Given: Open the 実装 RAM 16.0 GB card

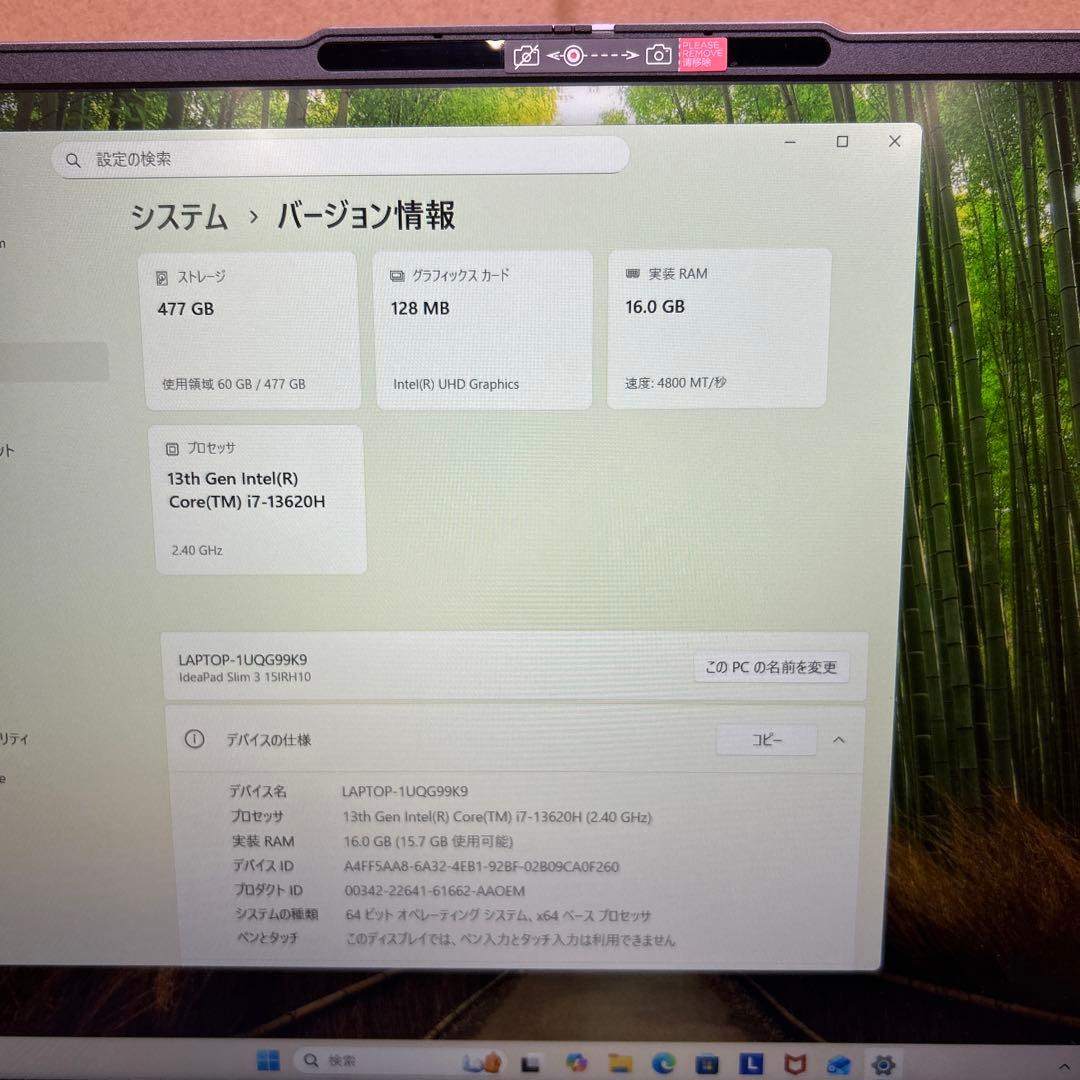Looking at the screenshot, I should point(718,328).
